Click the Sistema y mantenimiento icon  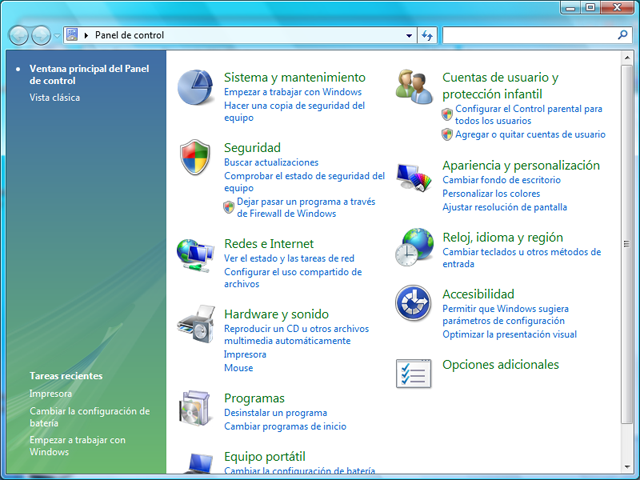195,89
